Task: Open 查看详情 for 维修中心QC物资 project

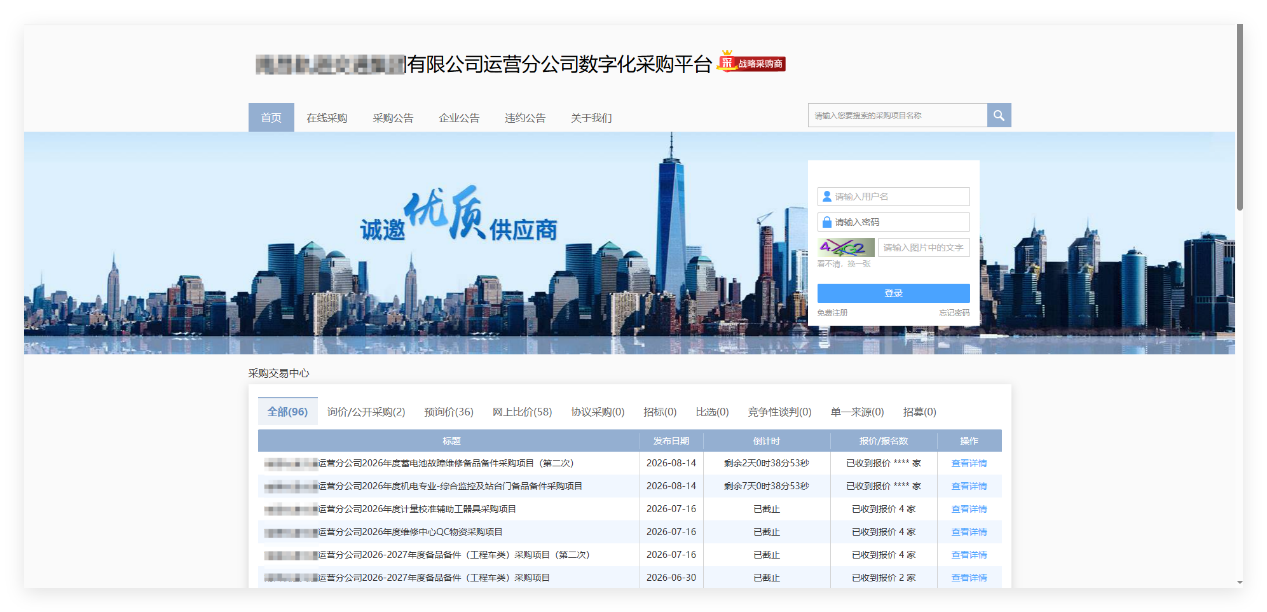Action: click(969, 532)
